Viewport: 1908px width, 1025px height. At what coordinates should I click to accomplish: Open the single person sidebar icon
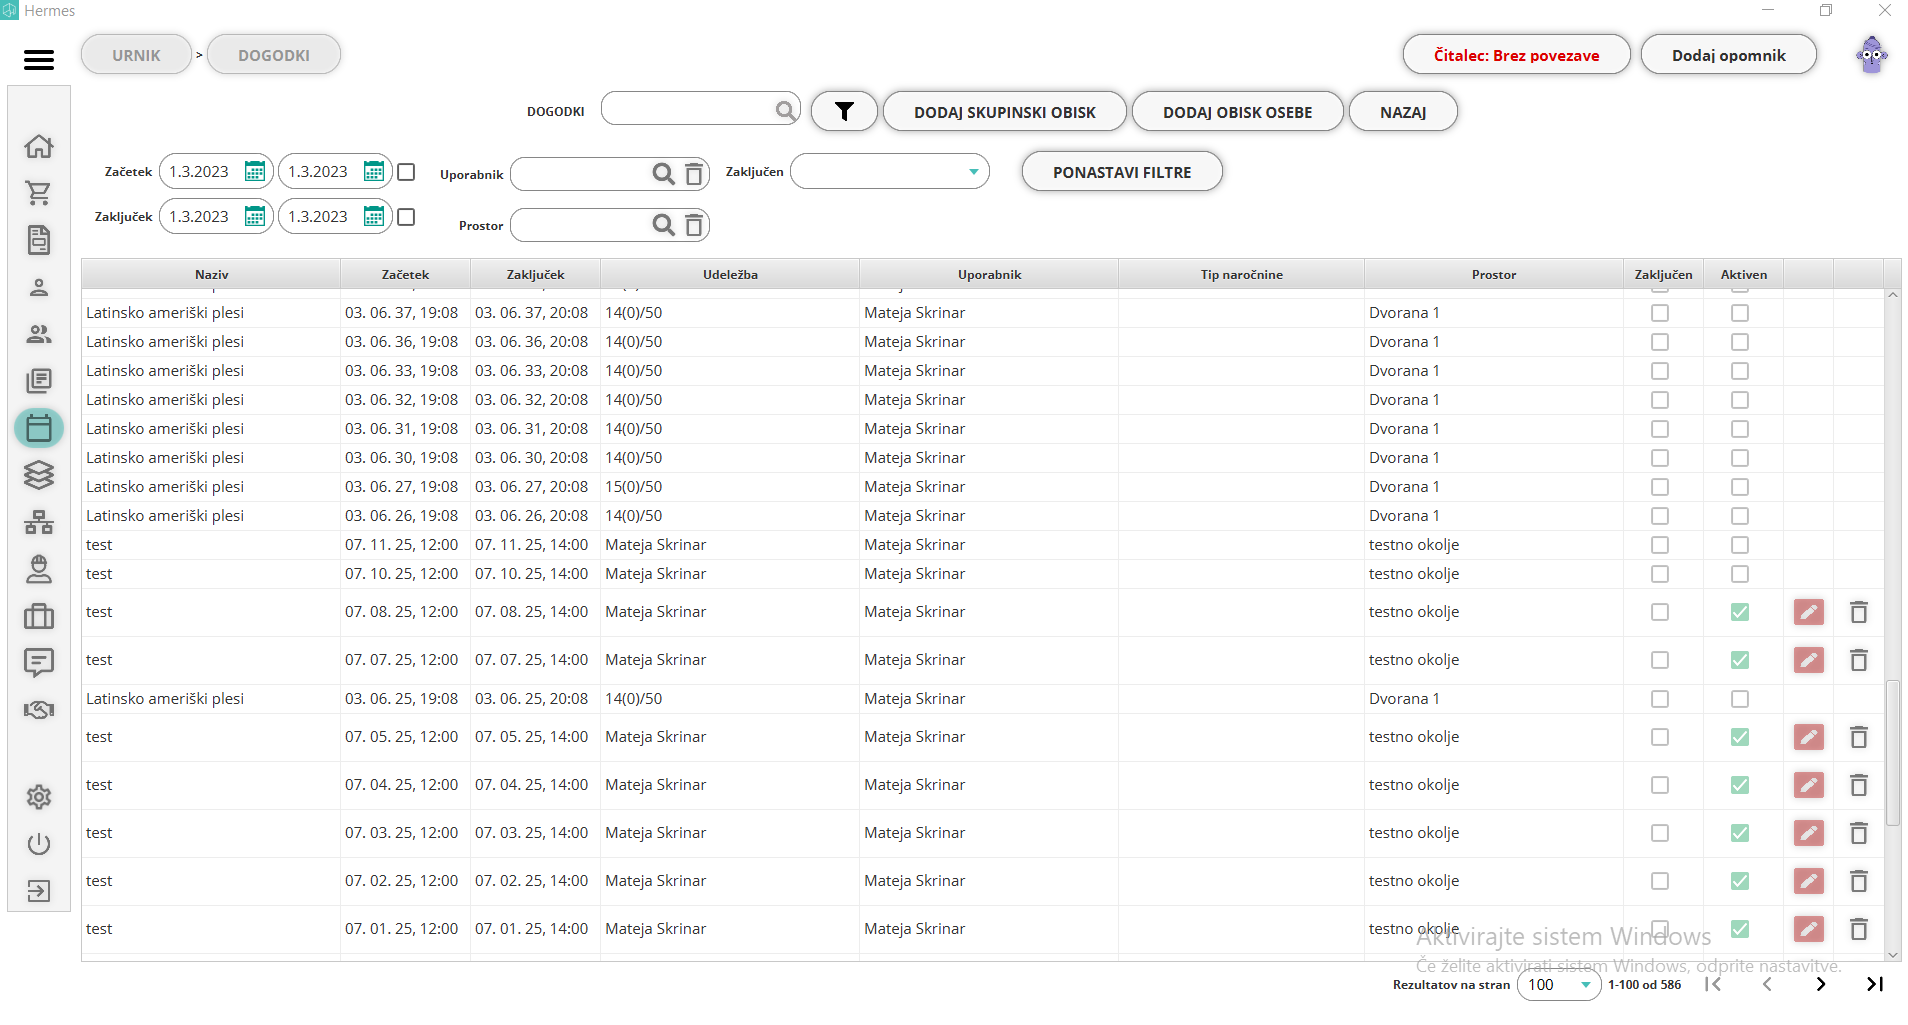click(39, 287)
